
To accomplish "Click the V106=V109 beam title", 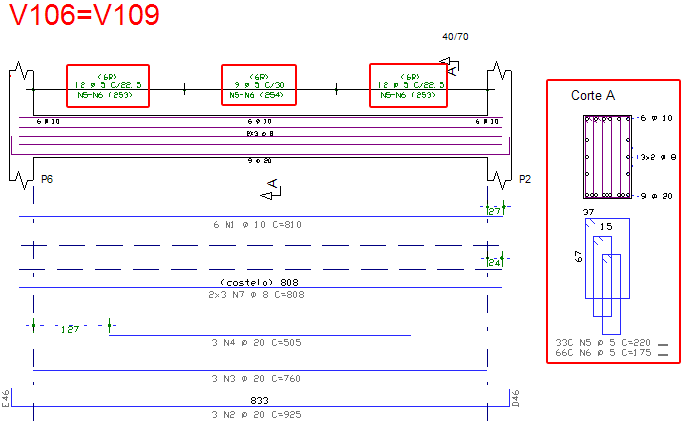I will click(81, 19).
